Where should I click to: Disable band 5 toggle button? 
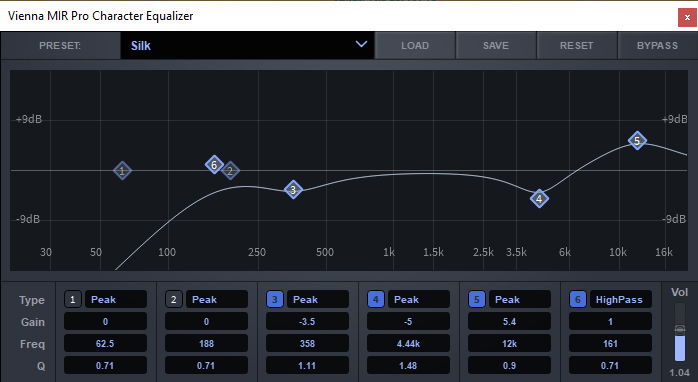point(477,299)
